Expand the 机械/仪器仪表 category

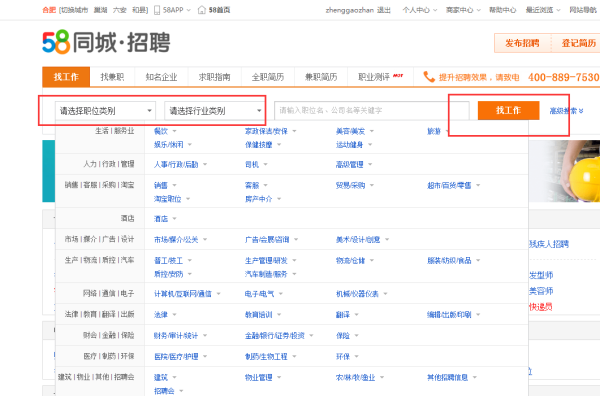point(362,294)
